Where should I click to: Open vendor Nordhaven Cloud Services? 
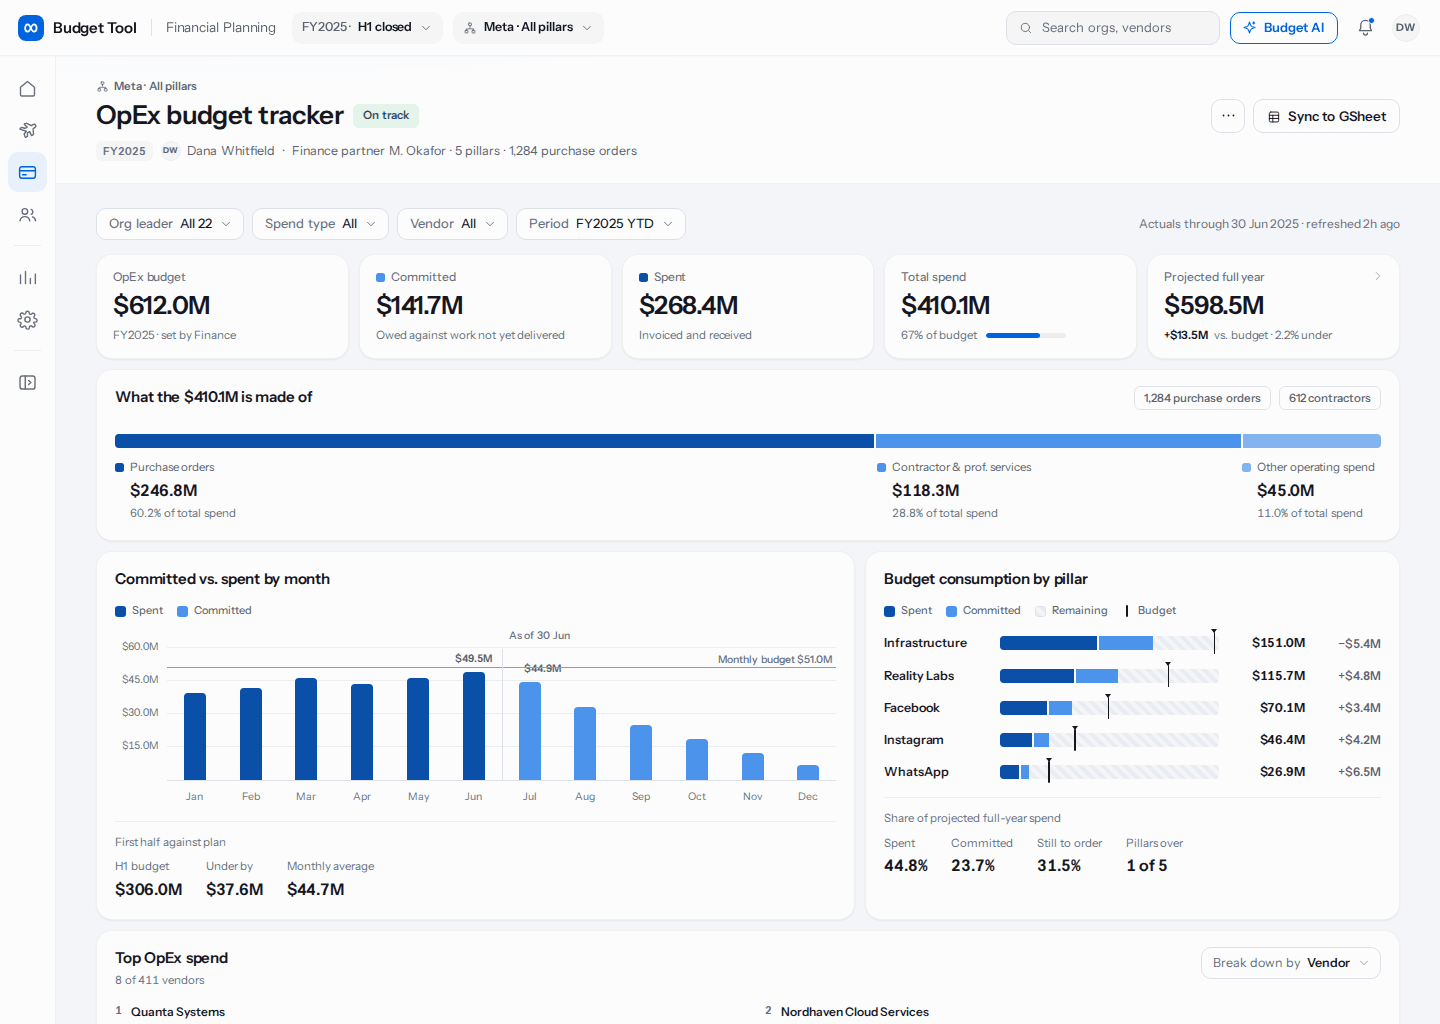[855, 1012]
